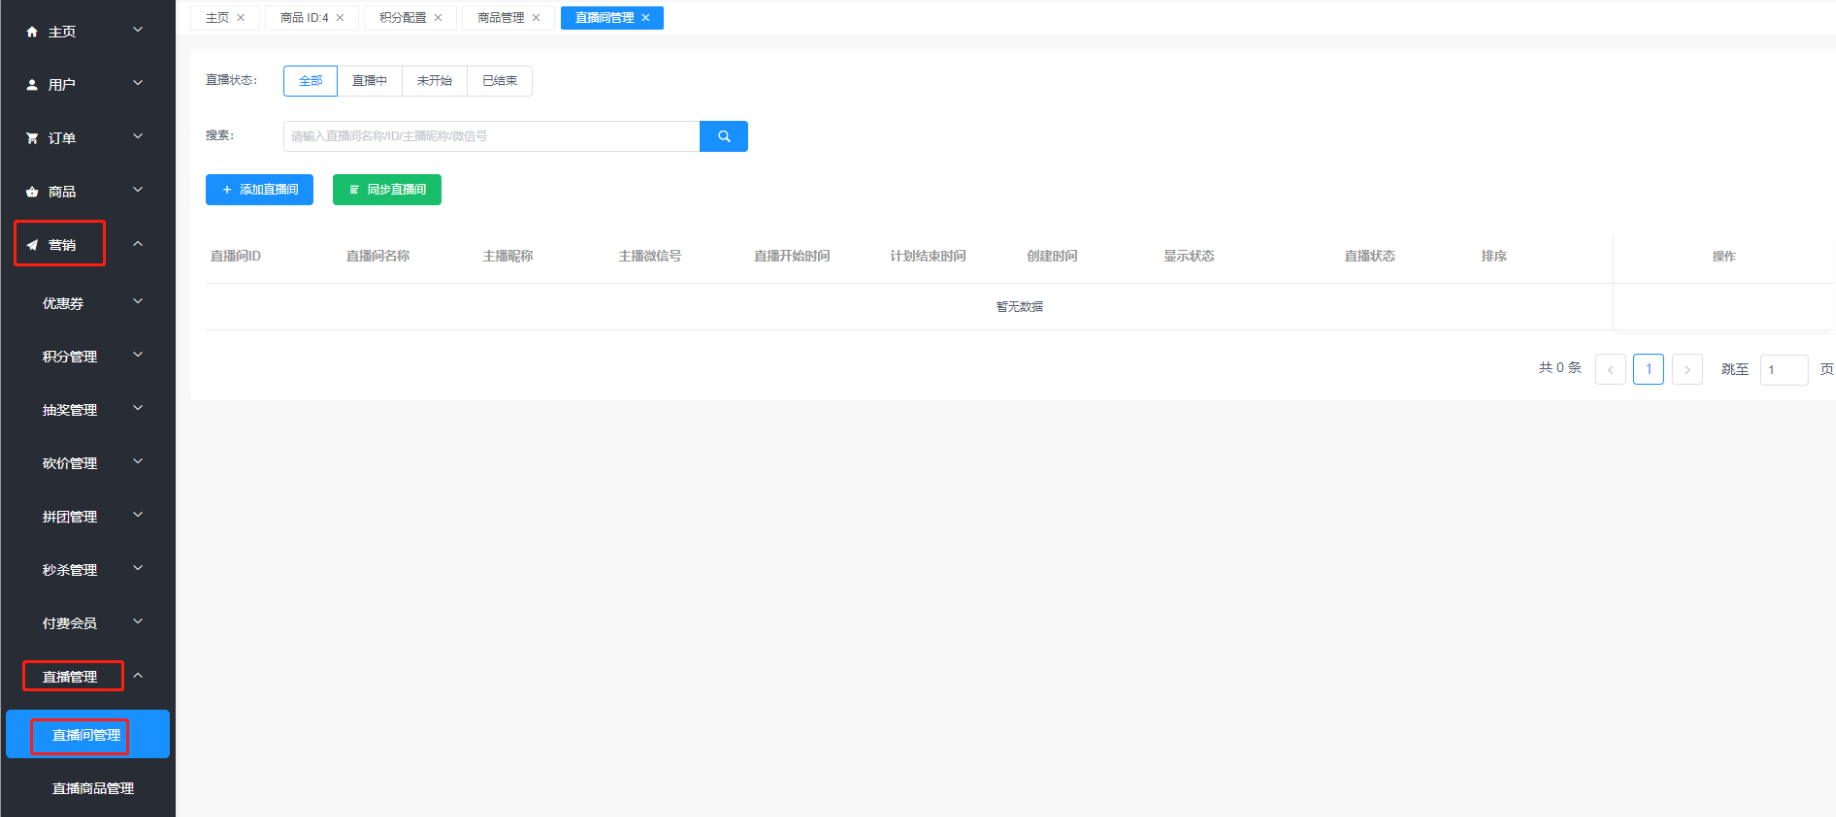Click the live room search input field
This screenshot has height=817, width=1836.
pyautogui.click(x=490, y=136)
